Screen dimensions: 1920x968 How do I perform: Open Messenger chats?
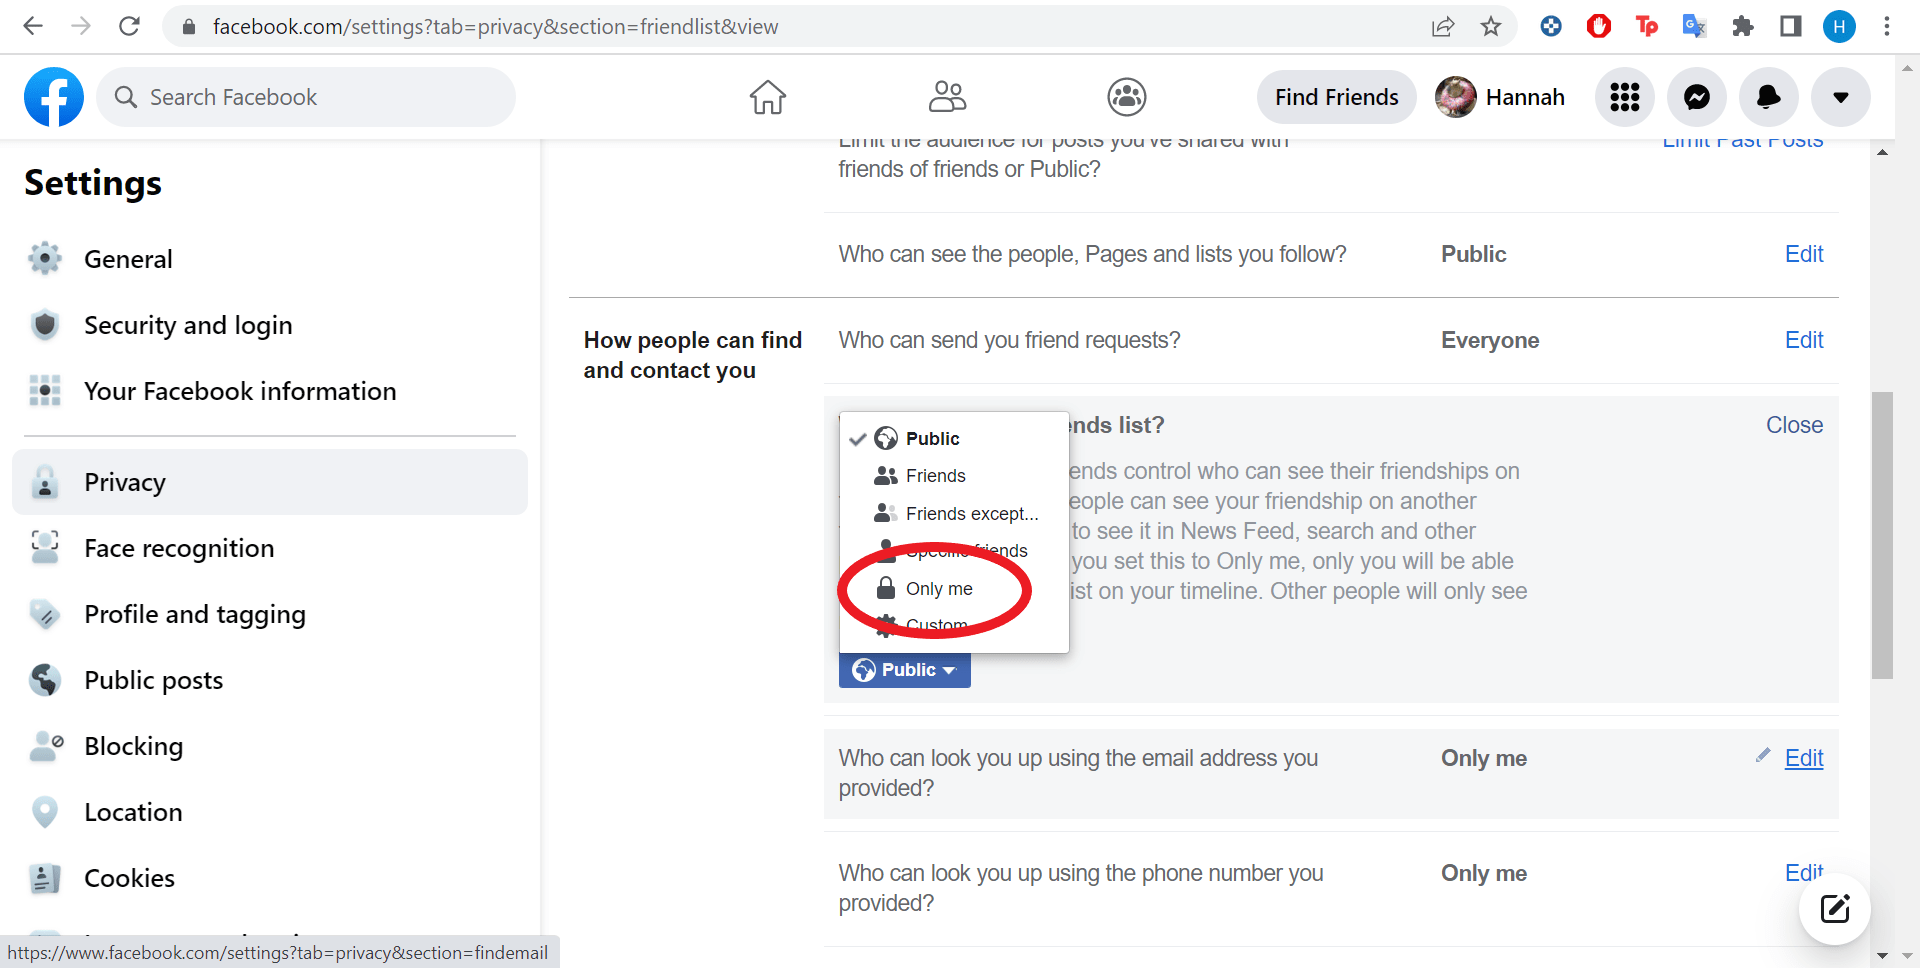click(x=1697, y=97)
